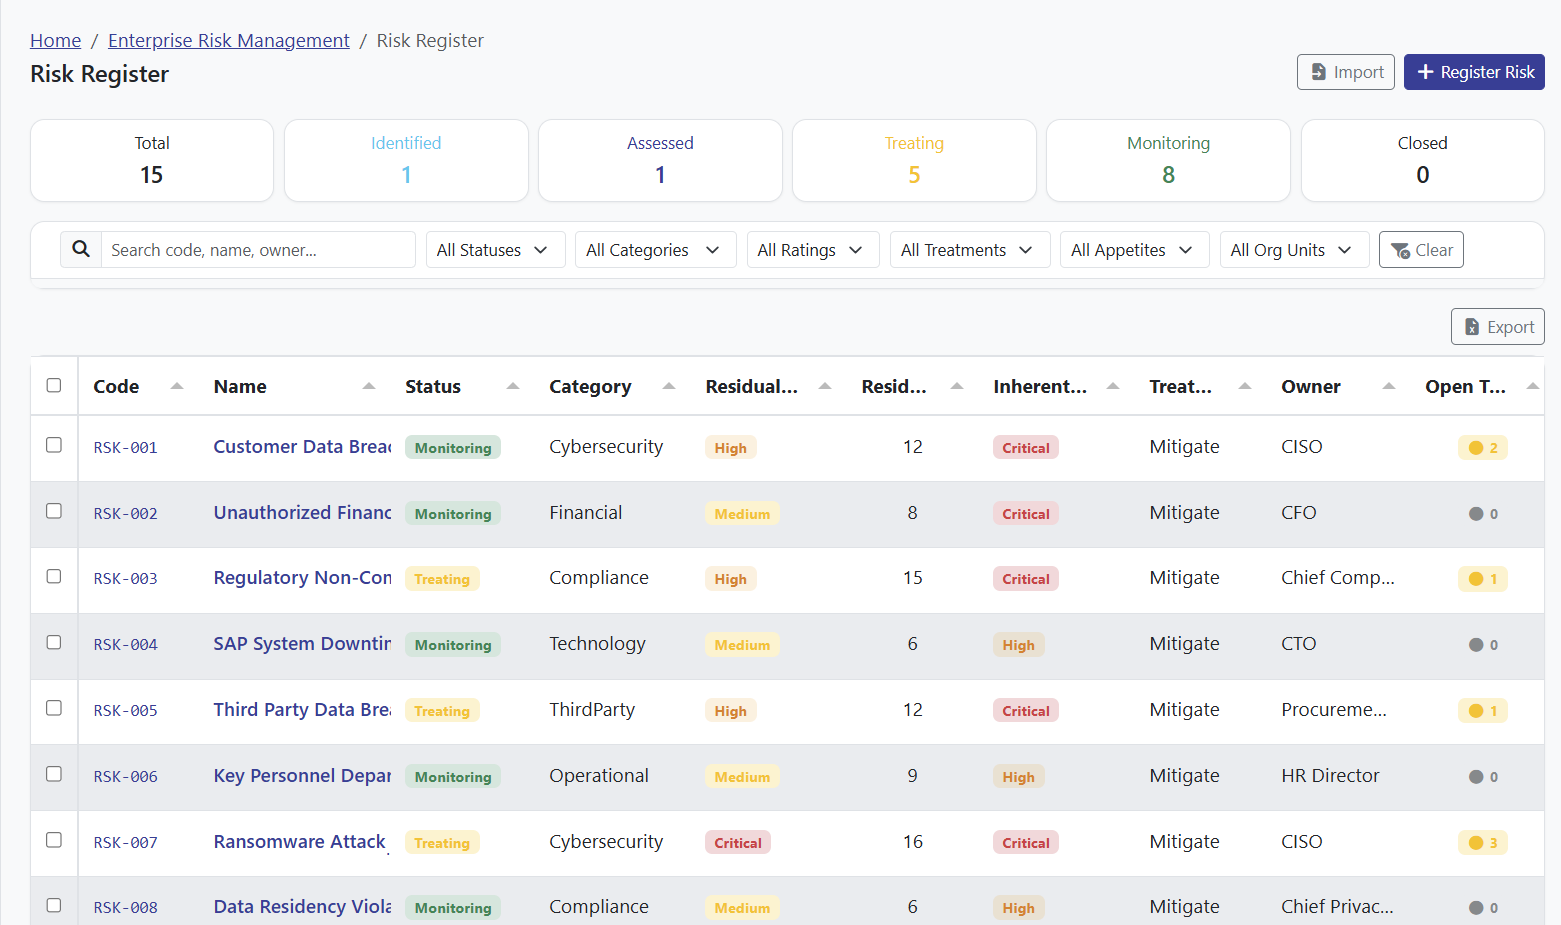The image size is (1561, 925).
Task: Select the RSK-004 row checkbox
Action: pyautogui.click(x=54, y=642)
